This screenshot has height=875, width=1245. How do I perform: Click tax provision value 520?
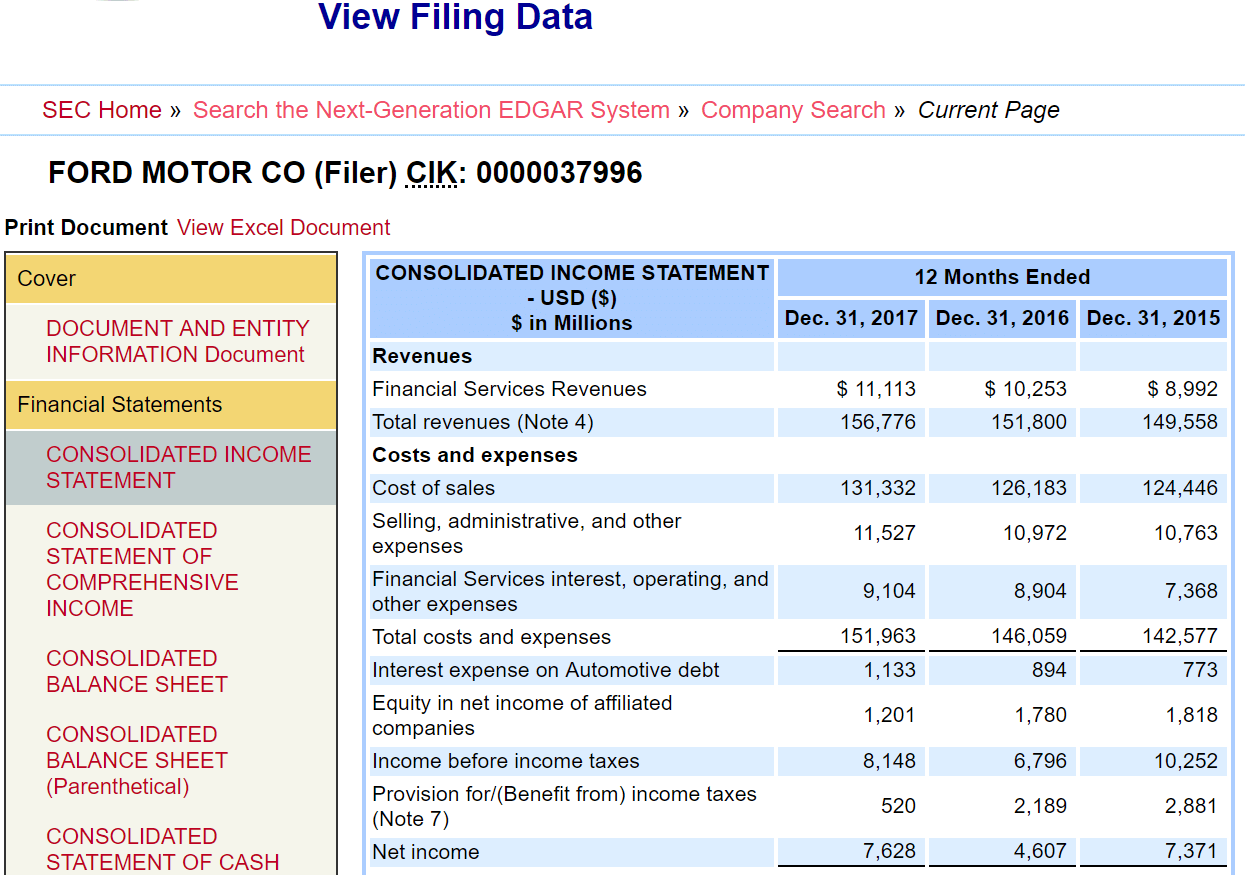(x=898, y=806)
